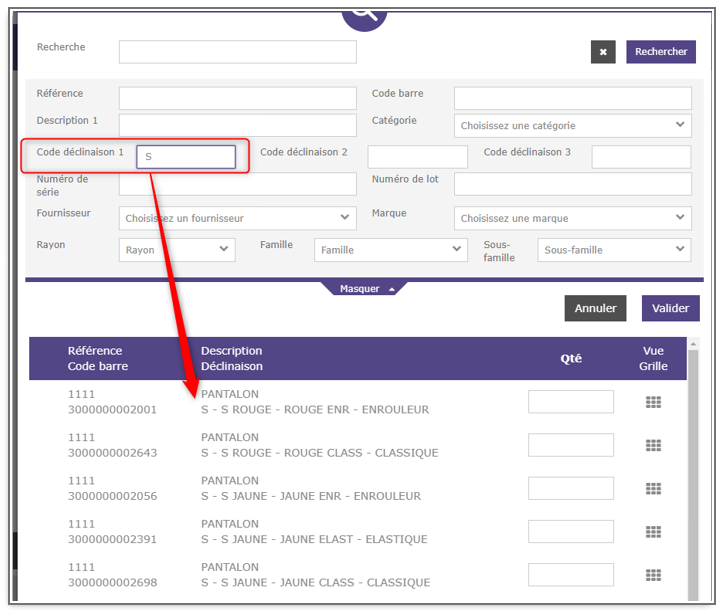This screenshot has width=723, height=612.
Task: Open grid view for barcode 3000000002001
Action: coord(653,402)
